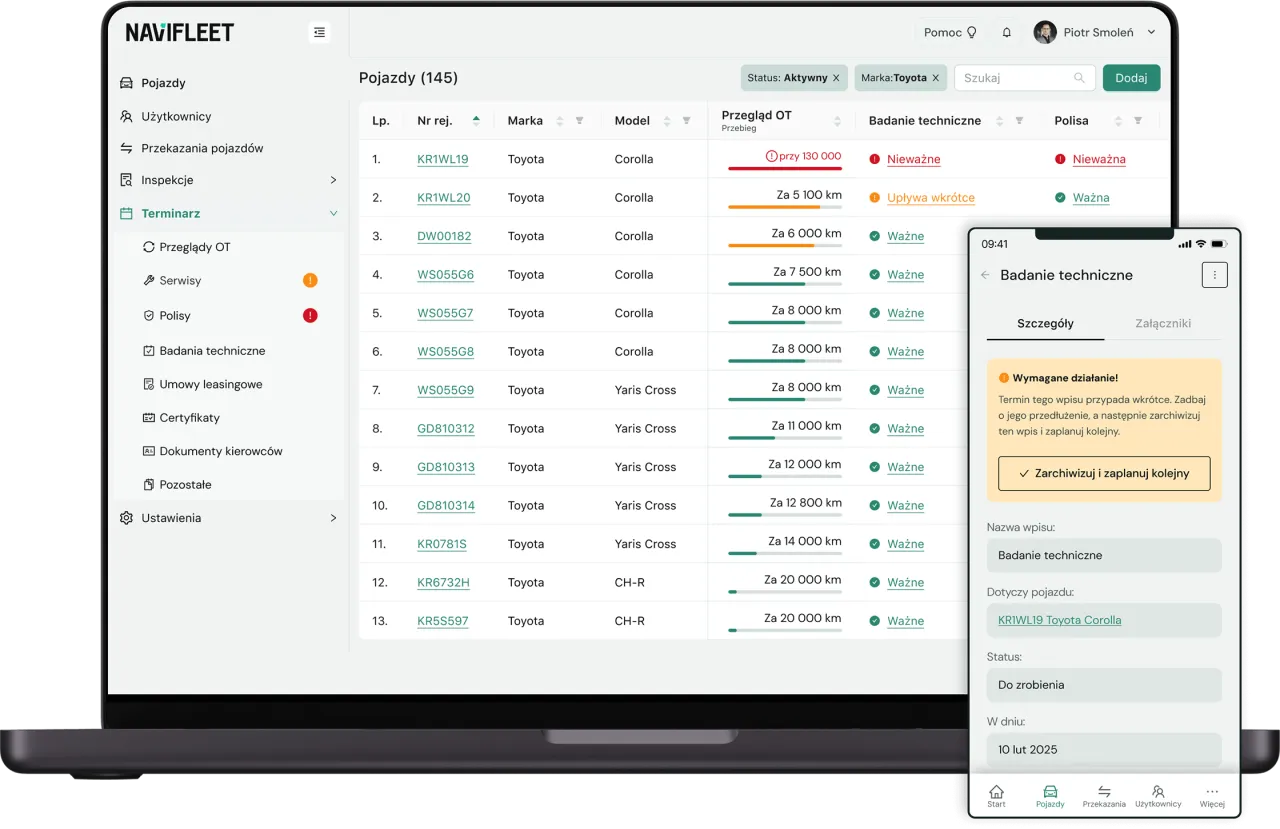
Task: Expand the Inspekcje sidebar section
Action: 333,180
